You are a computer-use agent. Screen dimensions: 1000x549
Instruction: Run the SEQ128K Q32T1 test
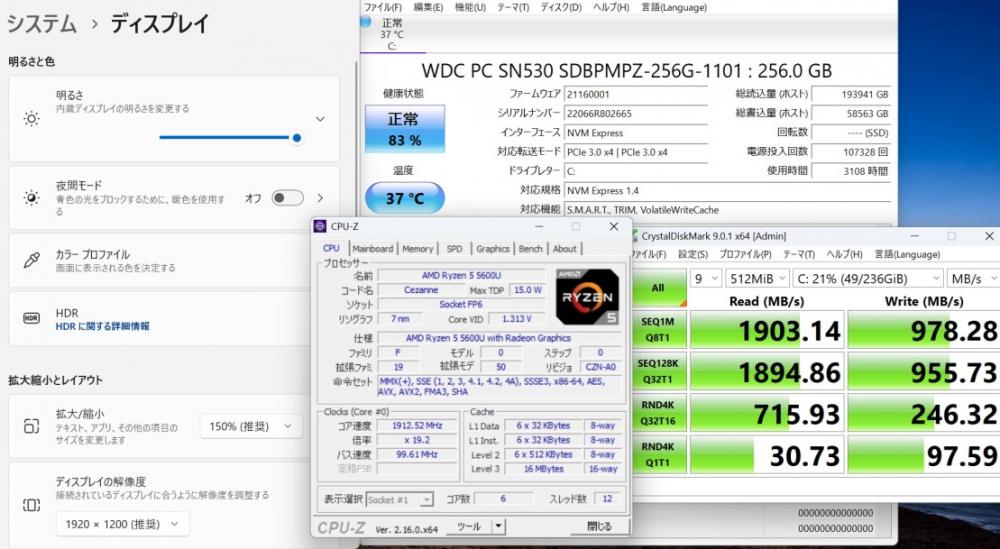658,371
